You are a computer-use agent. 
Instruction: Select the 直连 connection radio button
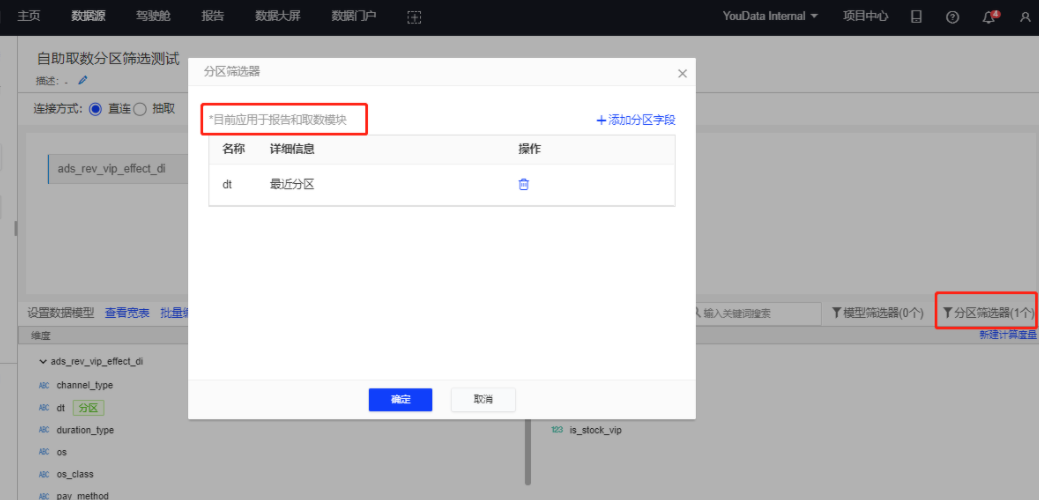point(96,109)
